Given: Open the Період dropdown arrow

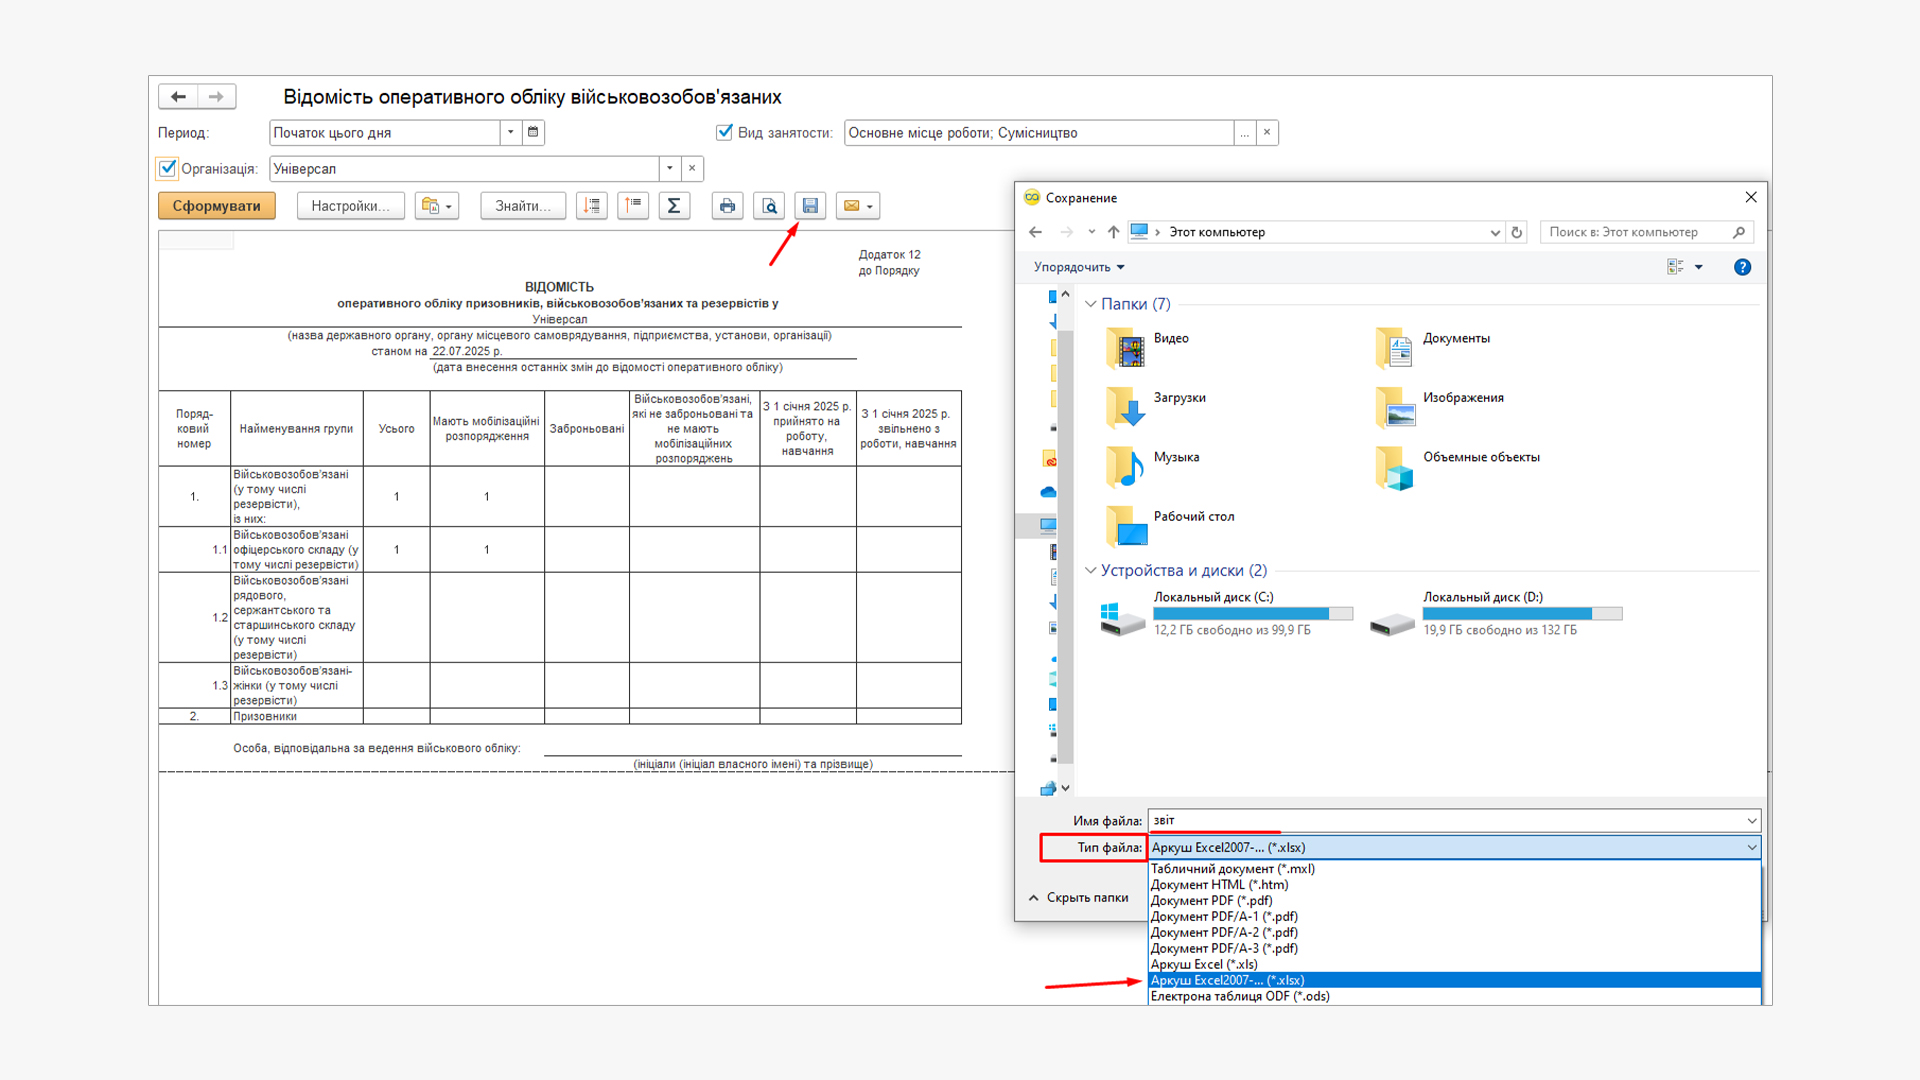Looking at the screenshot, I should (510, 132).
